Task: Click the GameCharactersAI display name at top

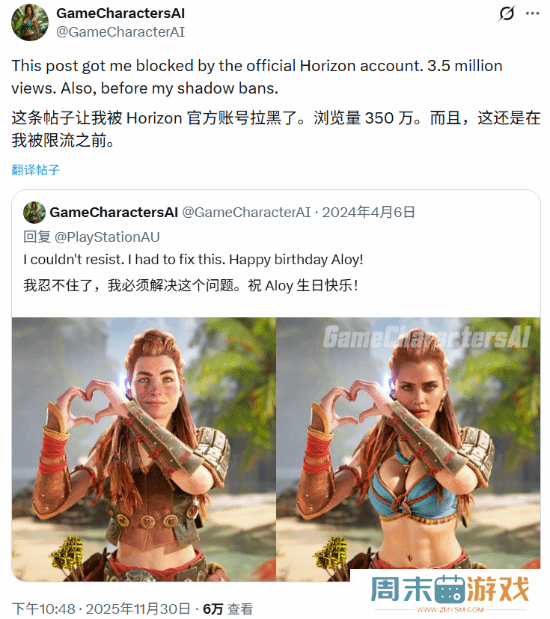Action: 120,13
